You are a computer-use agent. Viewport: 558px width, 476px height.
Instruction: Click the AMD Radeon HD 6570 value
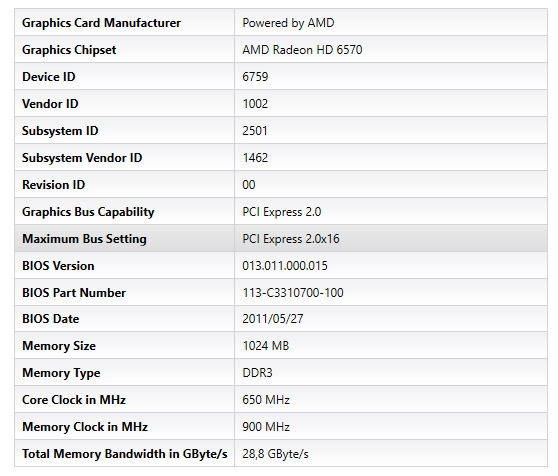click(302, 50)
